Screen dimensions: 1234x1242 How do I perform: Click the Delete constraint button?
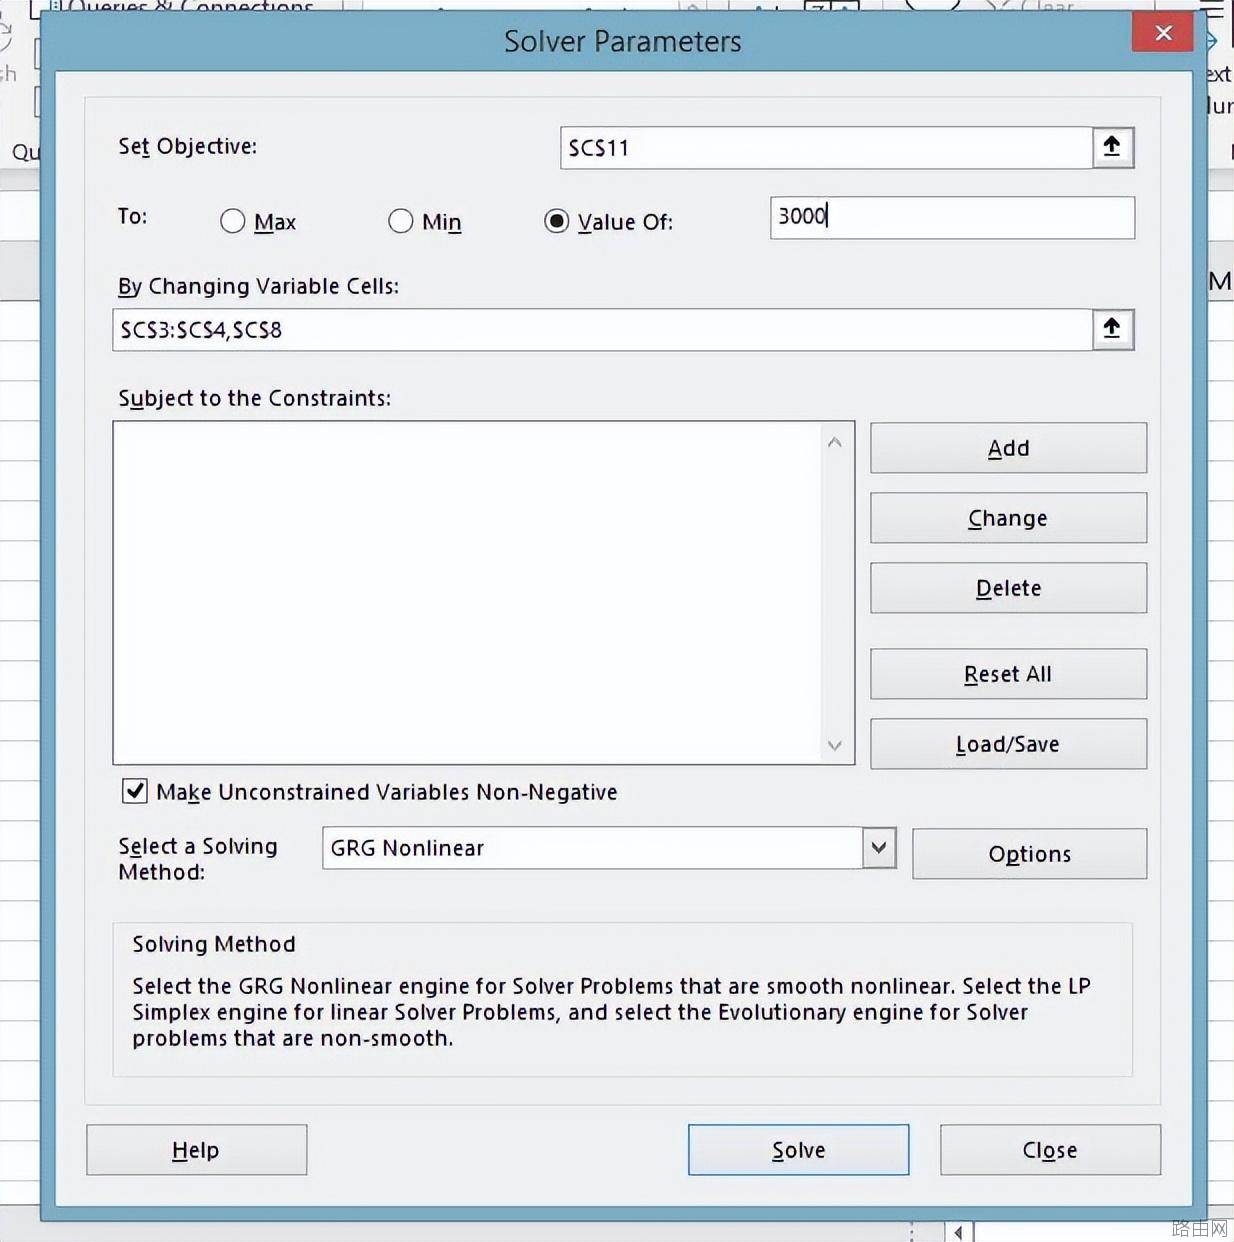click(1008, 588)
